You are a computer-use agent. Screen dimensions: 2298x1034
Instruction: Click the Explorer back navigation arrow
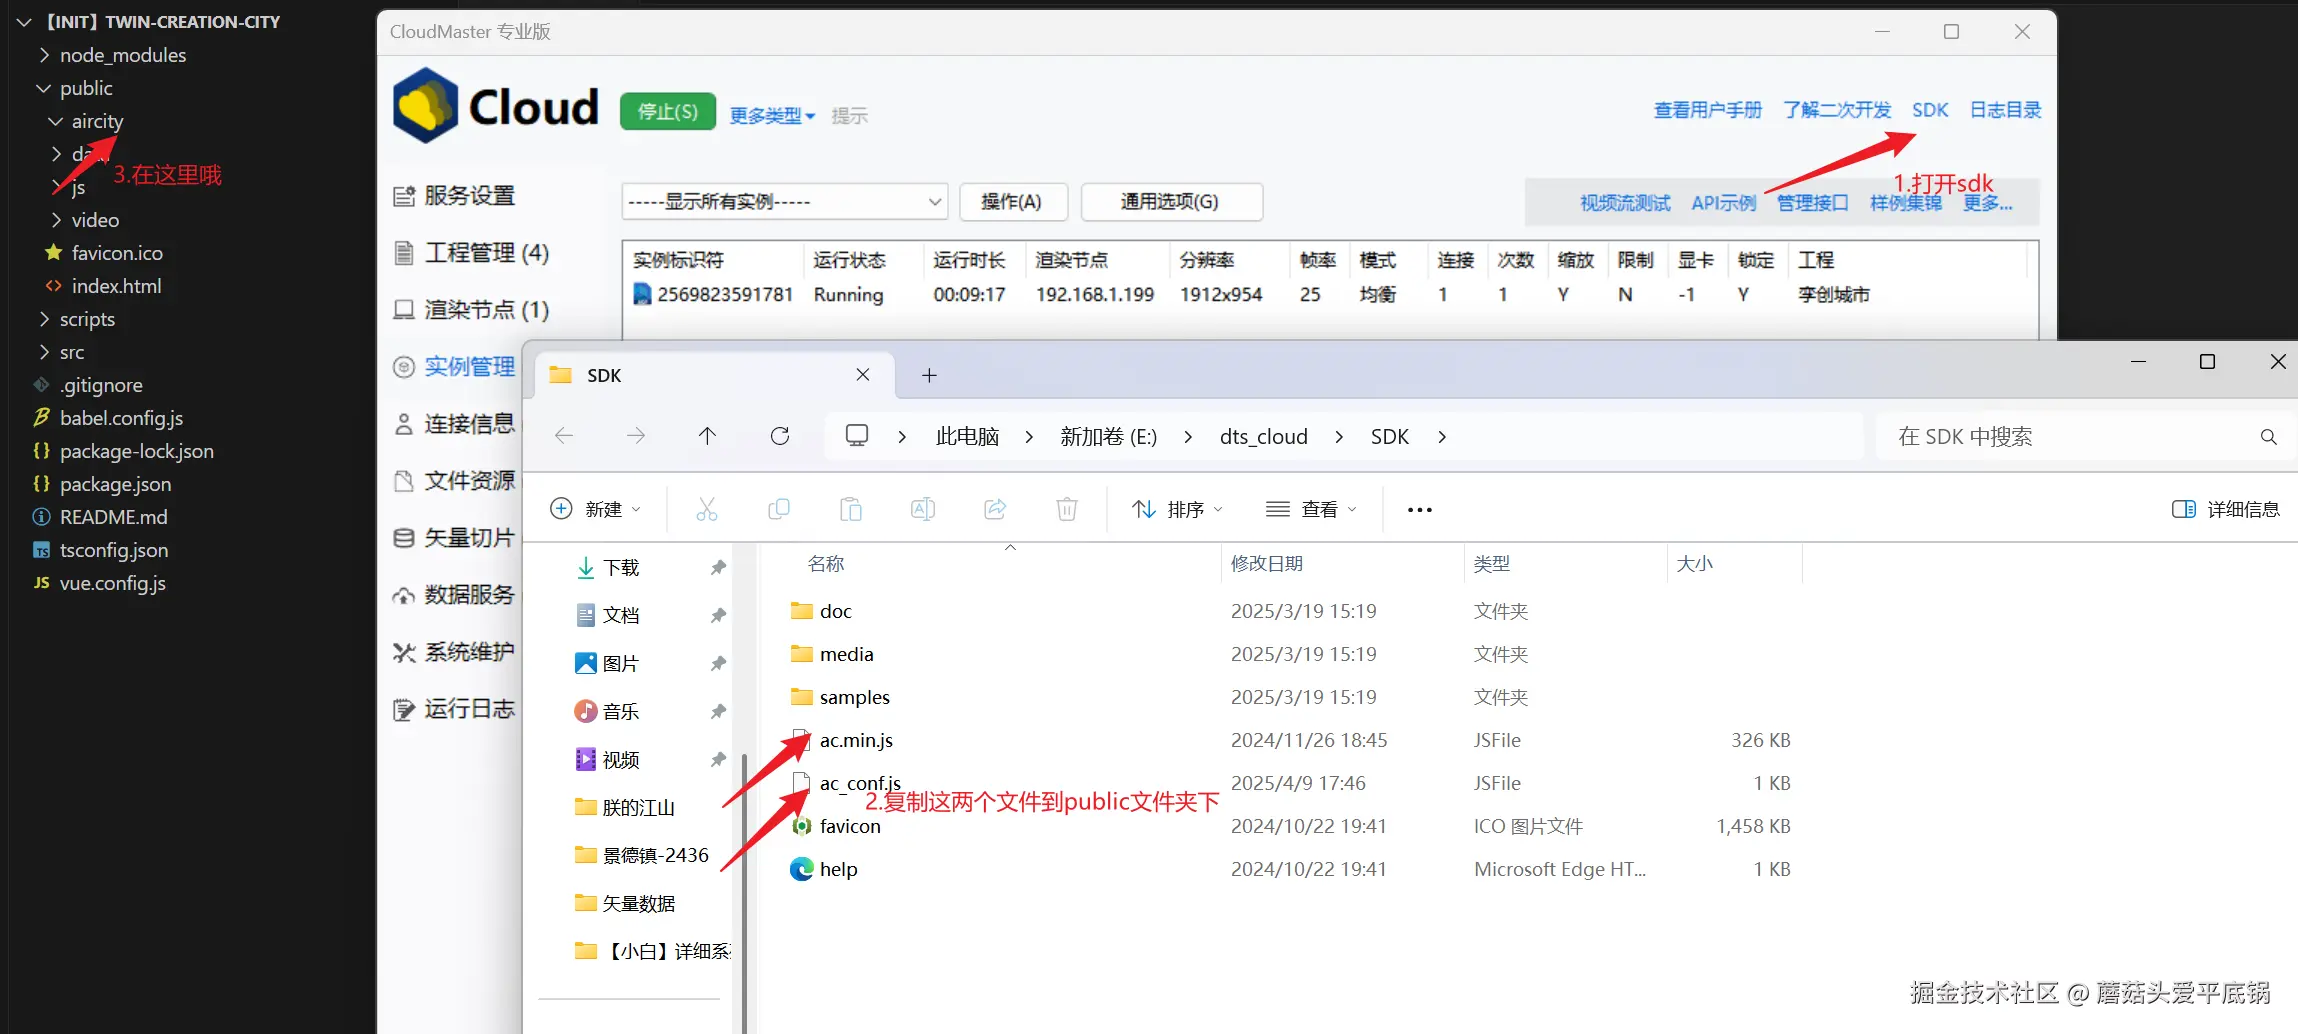tap(564, 436)
